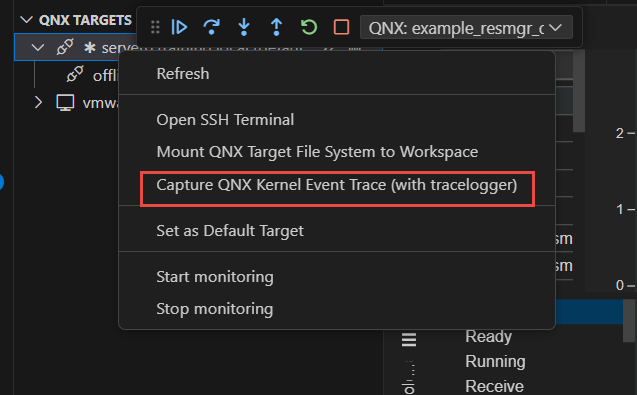This screenshot has height=395, width=637.
Task: Select Mount QNX Target File System to Workspace
Action: point(317,152)
